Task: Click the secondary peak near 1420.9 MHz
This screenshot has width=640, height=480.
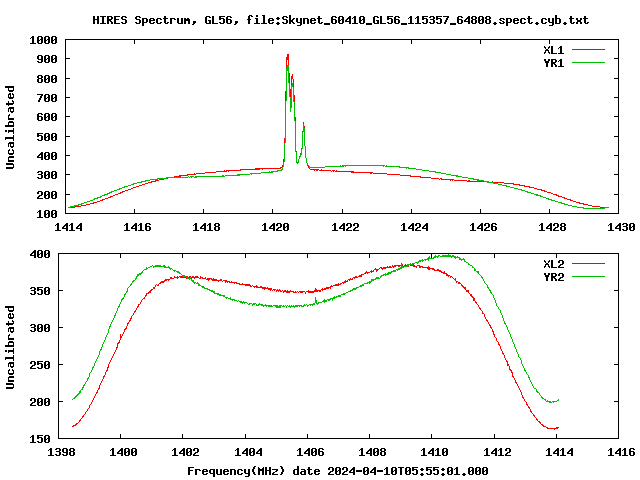Action: coord(304,124)
